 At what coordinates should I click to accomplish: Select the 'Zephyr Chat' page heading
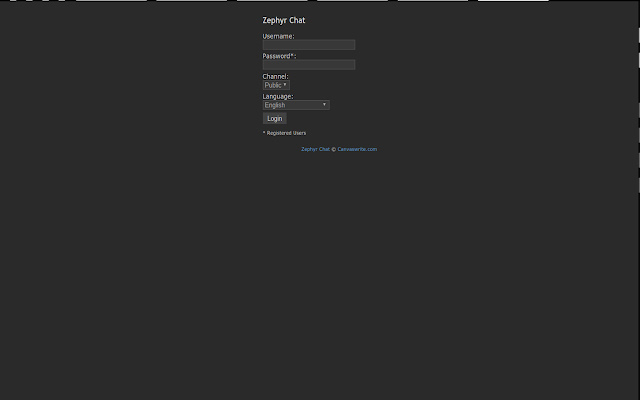(x=284, y=20)
